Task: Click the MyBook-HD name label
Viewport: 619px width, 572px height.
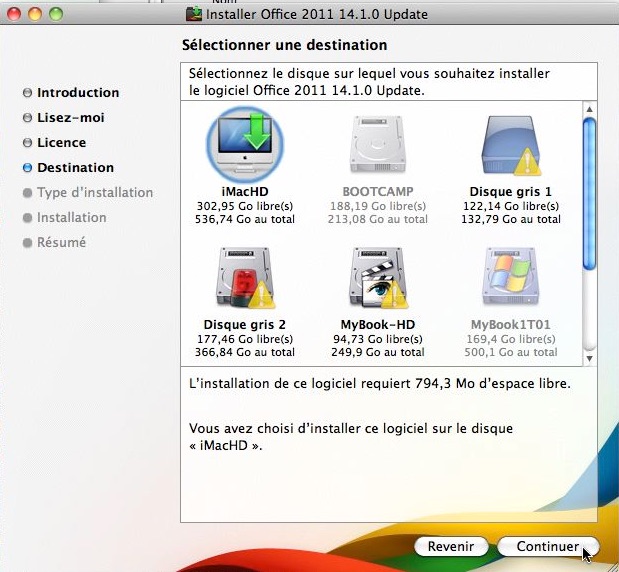Action: tap(378, 325)
